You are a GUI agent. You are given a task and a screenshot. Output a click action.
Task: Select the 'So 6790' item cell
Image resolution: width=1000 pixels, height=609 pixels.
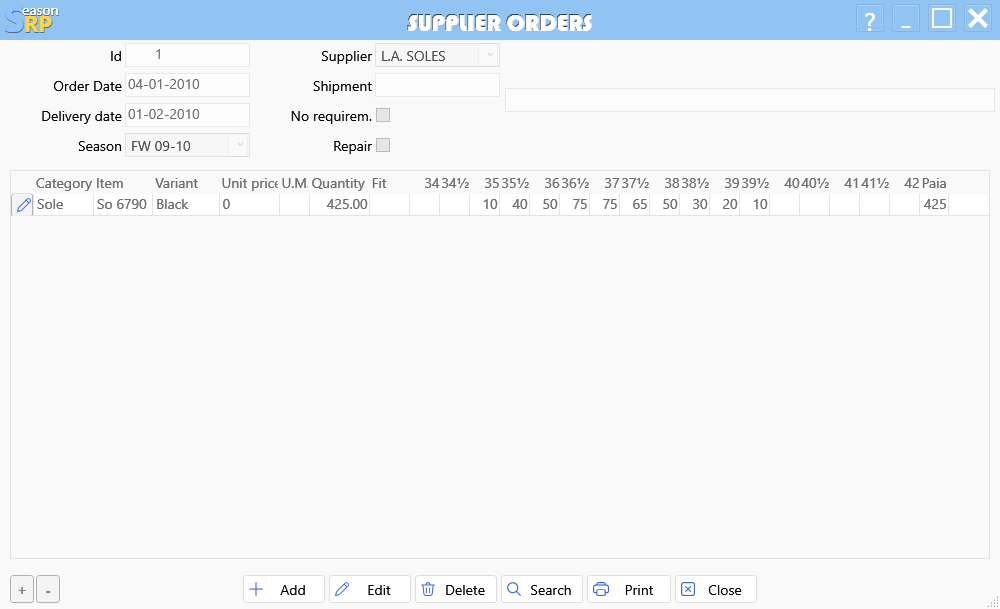[x=122, y=205]
